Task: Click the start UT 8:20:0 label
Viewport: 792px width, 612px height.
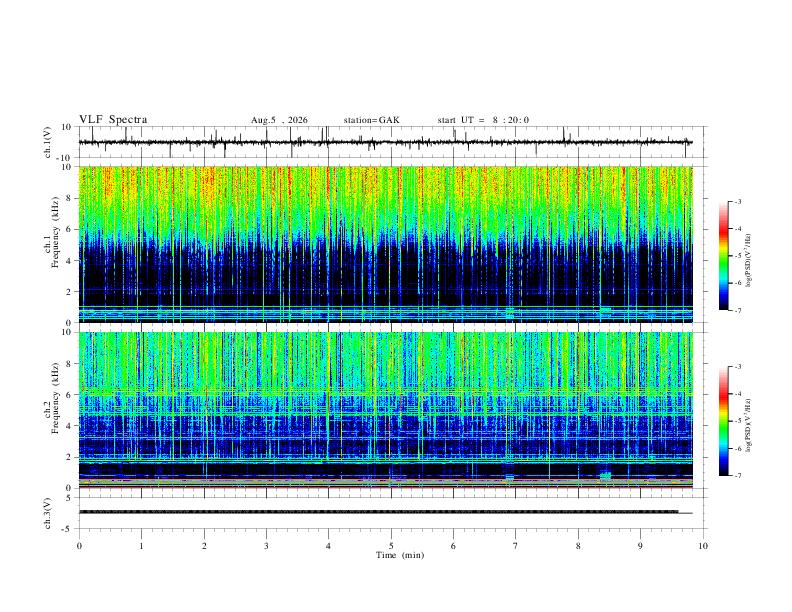Action: (483, 120)
